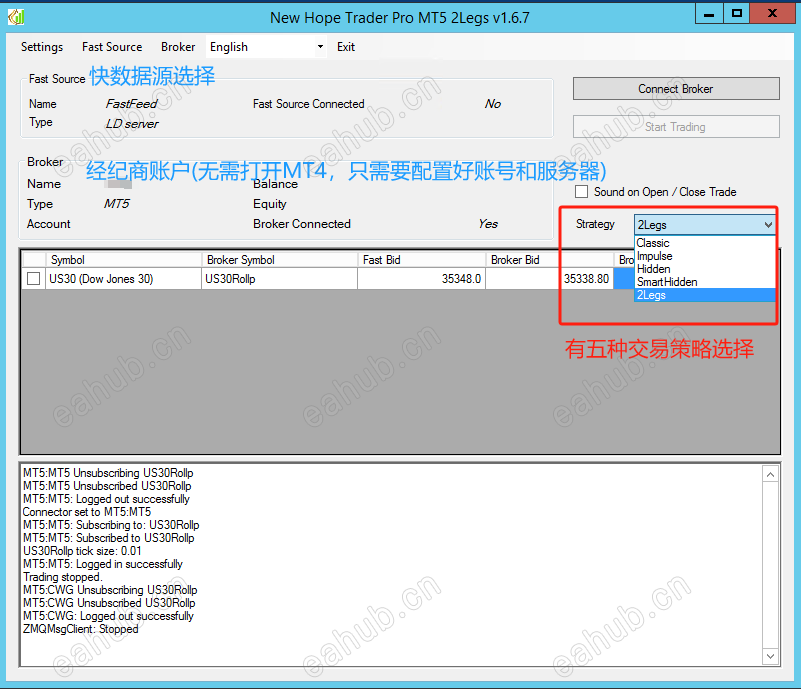Click the Fast Bid column header

pos(421,260)
